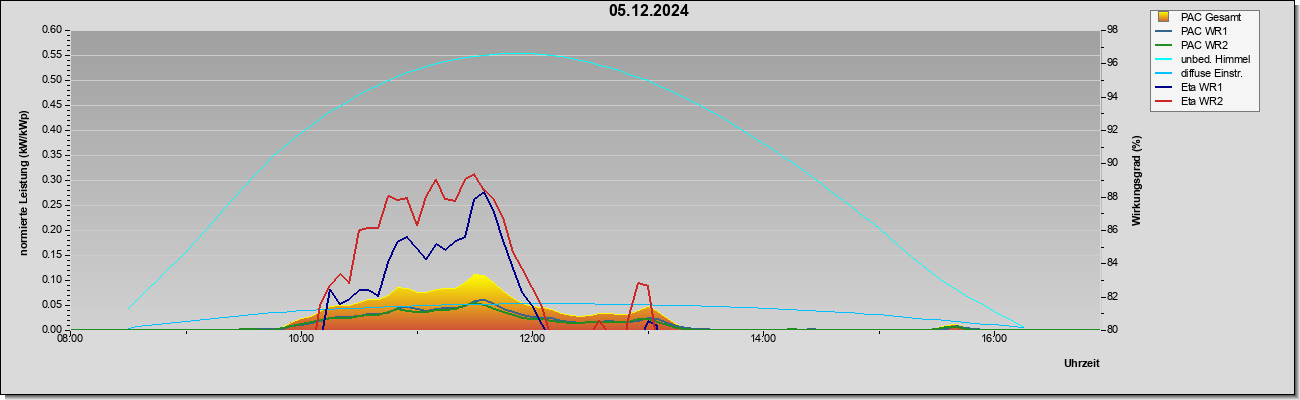Click the PAC Gesamt legend color swatch
Image resolution: width=1300 pixels, height=400 pixels.
(x=1163, y=17)
